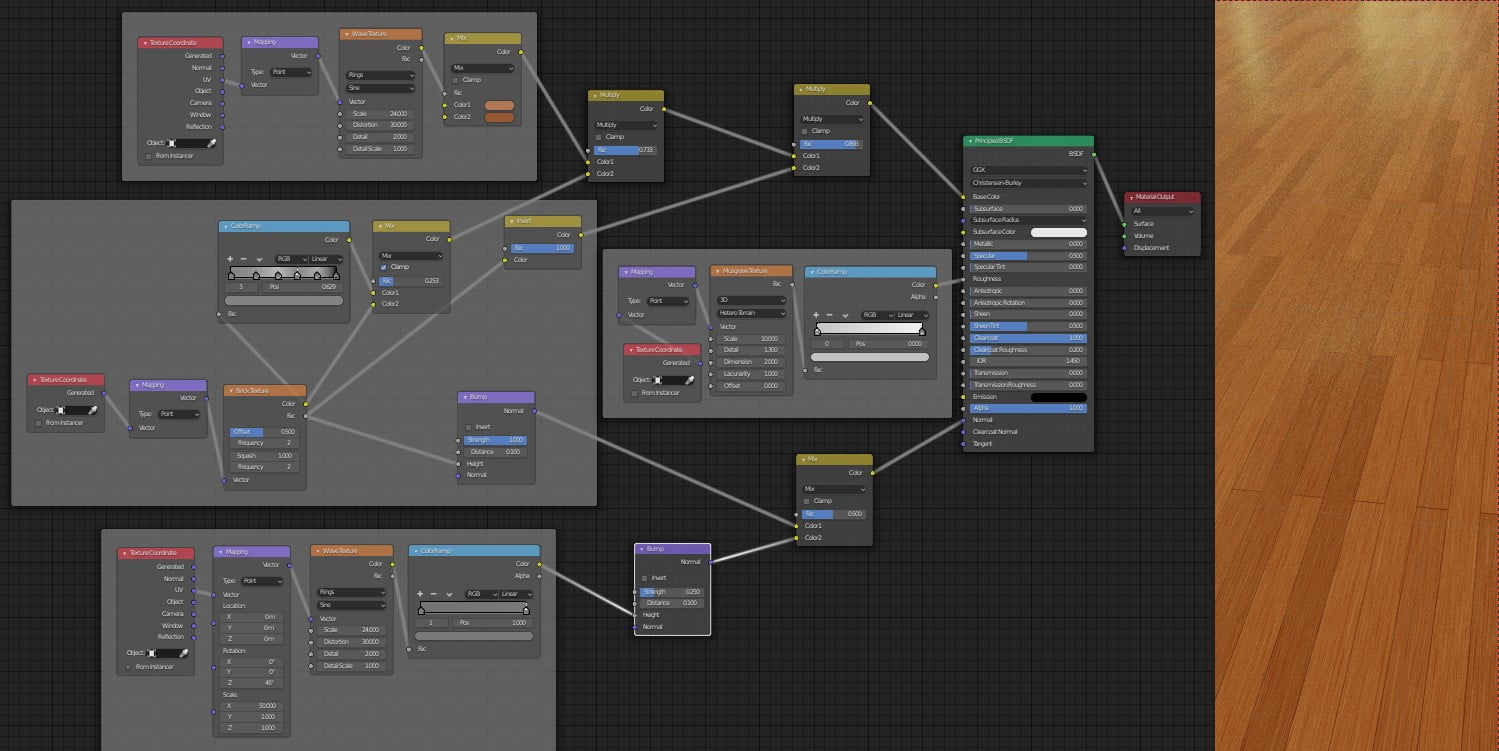
Task: Collapse the Material Output node
Action: tap(1131, 198)
